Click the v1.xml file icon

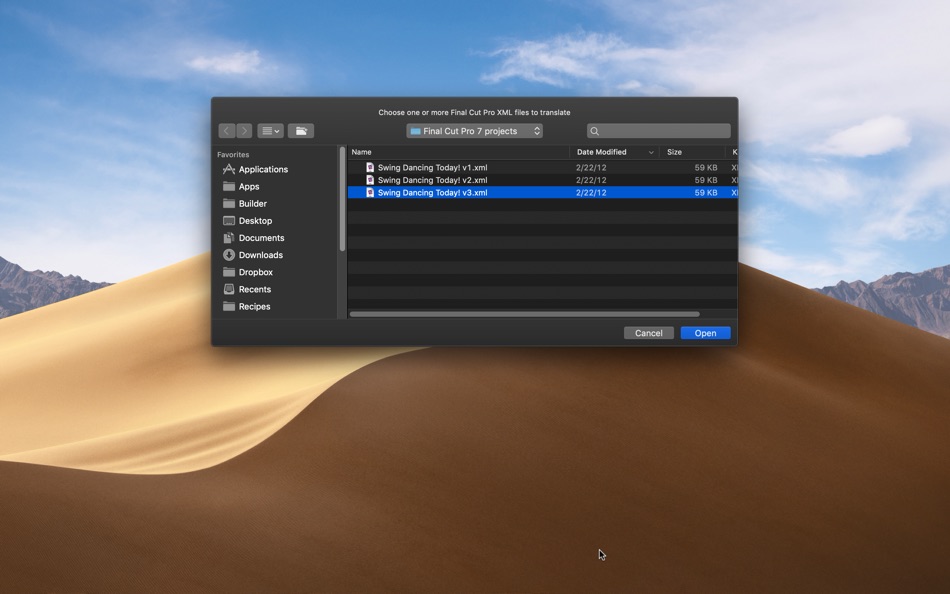pyautogui.click(x=370, y=167)
